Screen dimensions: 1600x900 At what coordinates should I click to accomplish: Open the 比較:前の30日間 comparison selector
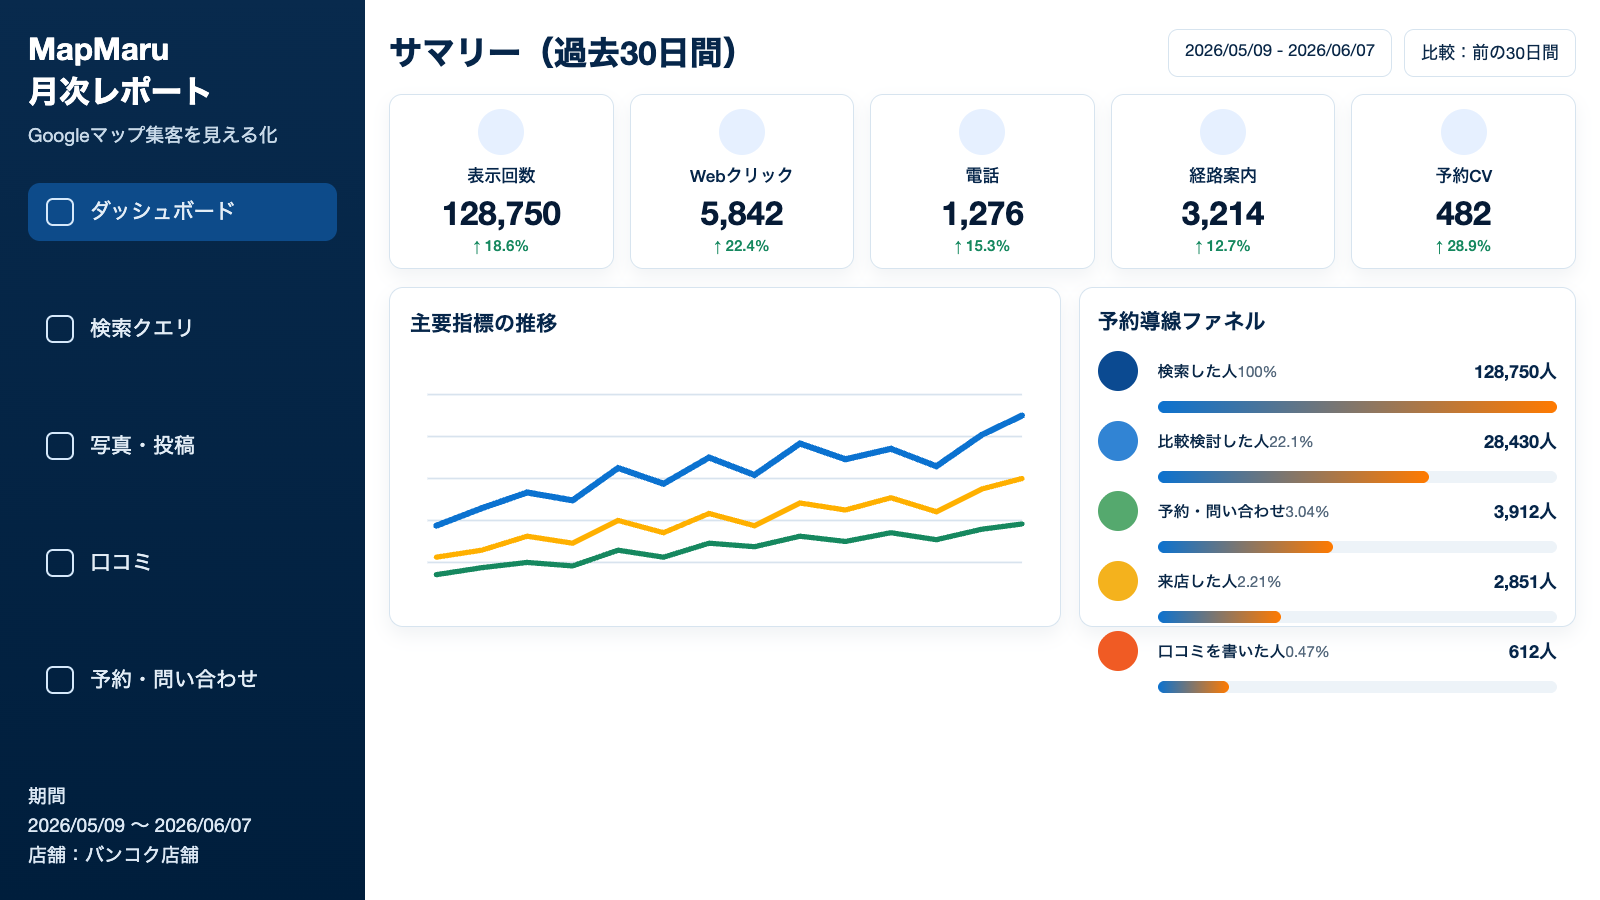(1490, 53)
